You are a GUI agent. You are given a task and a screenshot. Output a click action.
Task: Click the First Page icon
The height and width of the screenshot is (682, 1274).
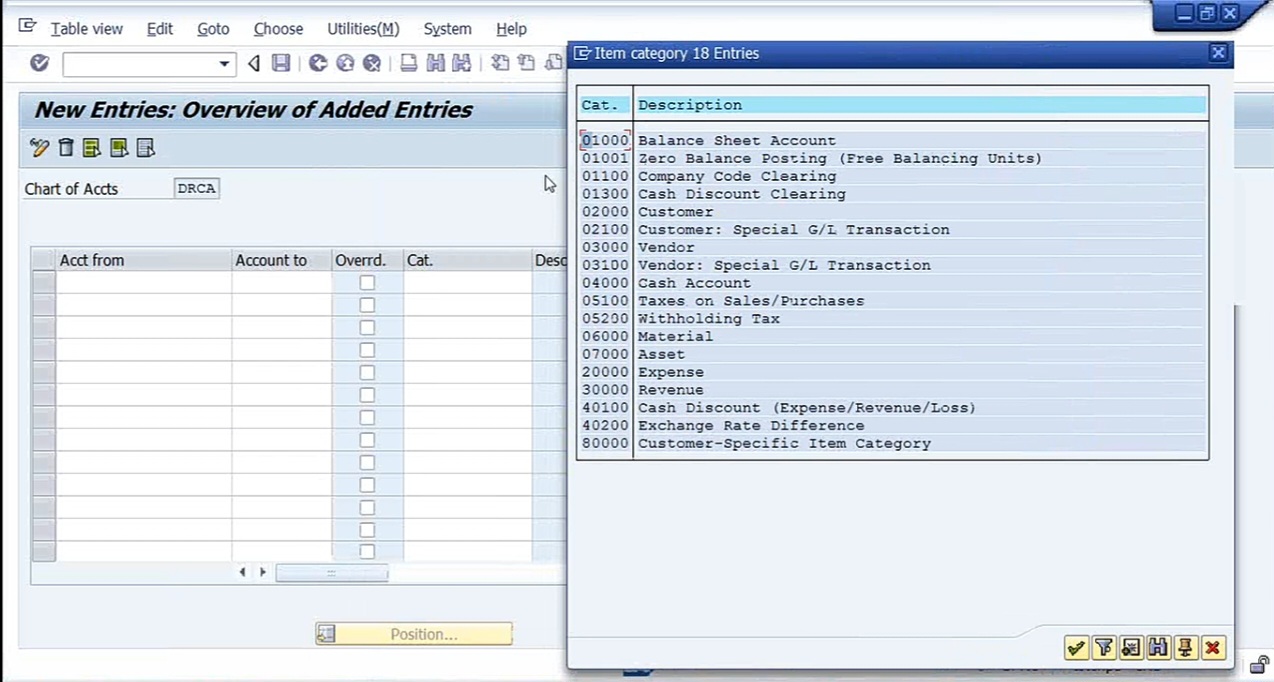pyautogui.click(x=499, y=64)
